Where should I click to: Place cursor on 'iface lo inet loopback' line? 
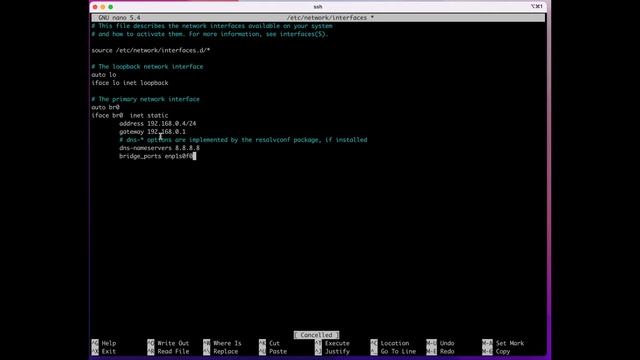(130, 83)
